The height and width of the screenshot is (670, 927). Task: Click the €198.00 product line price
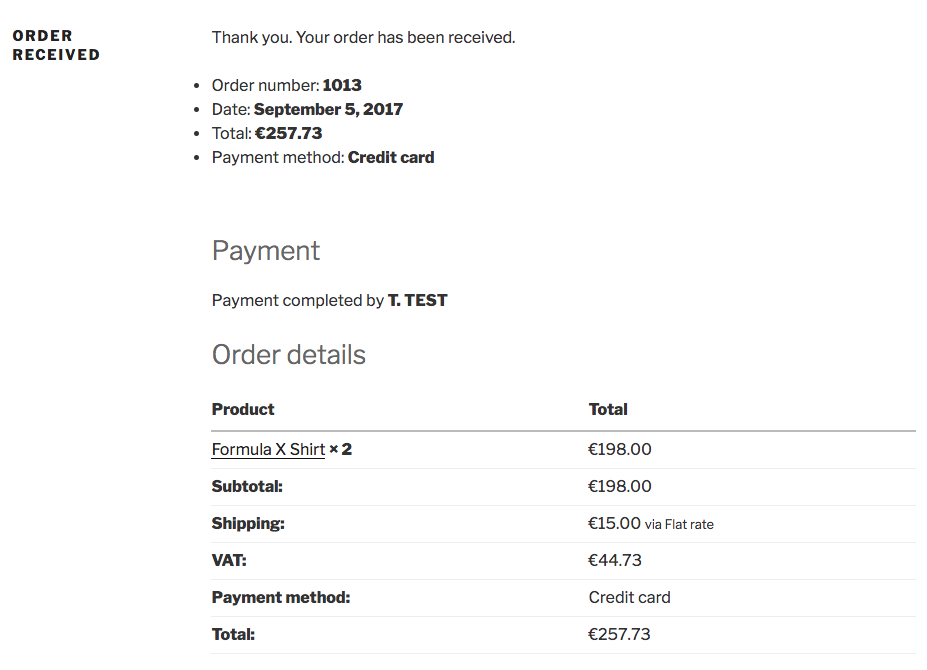pos(620,450)
